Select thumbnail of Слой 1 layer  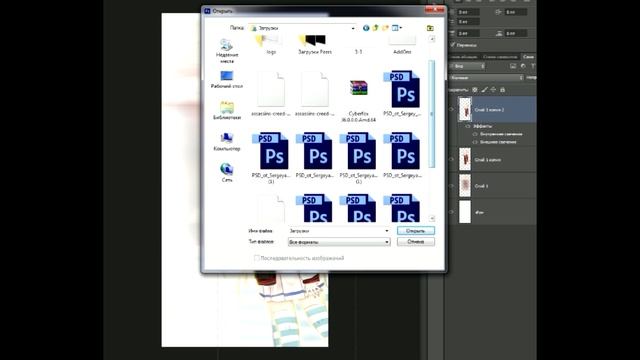click(465, 185)
